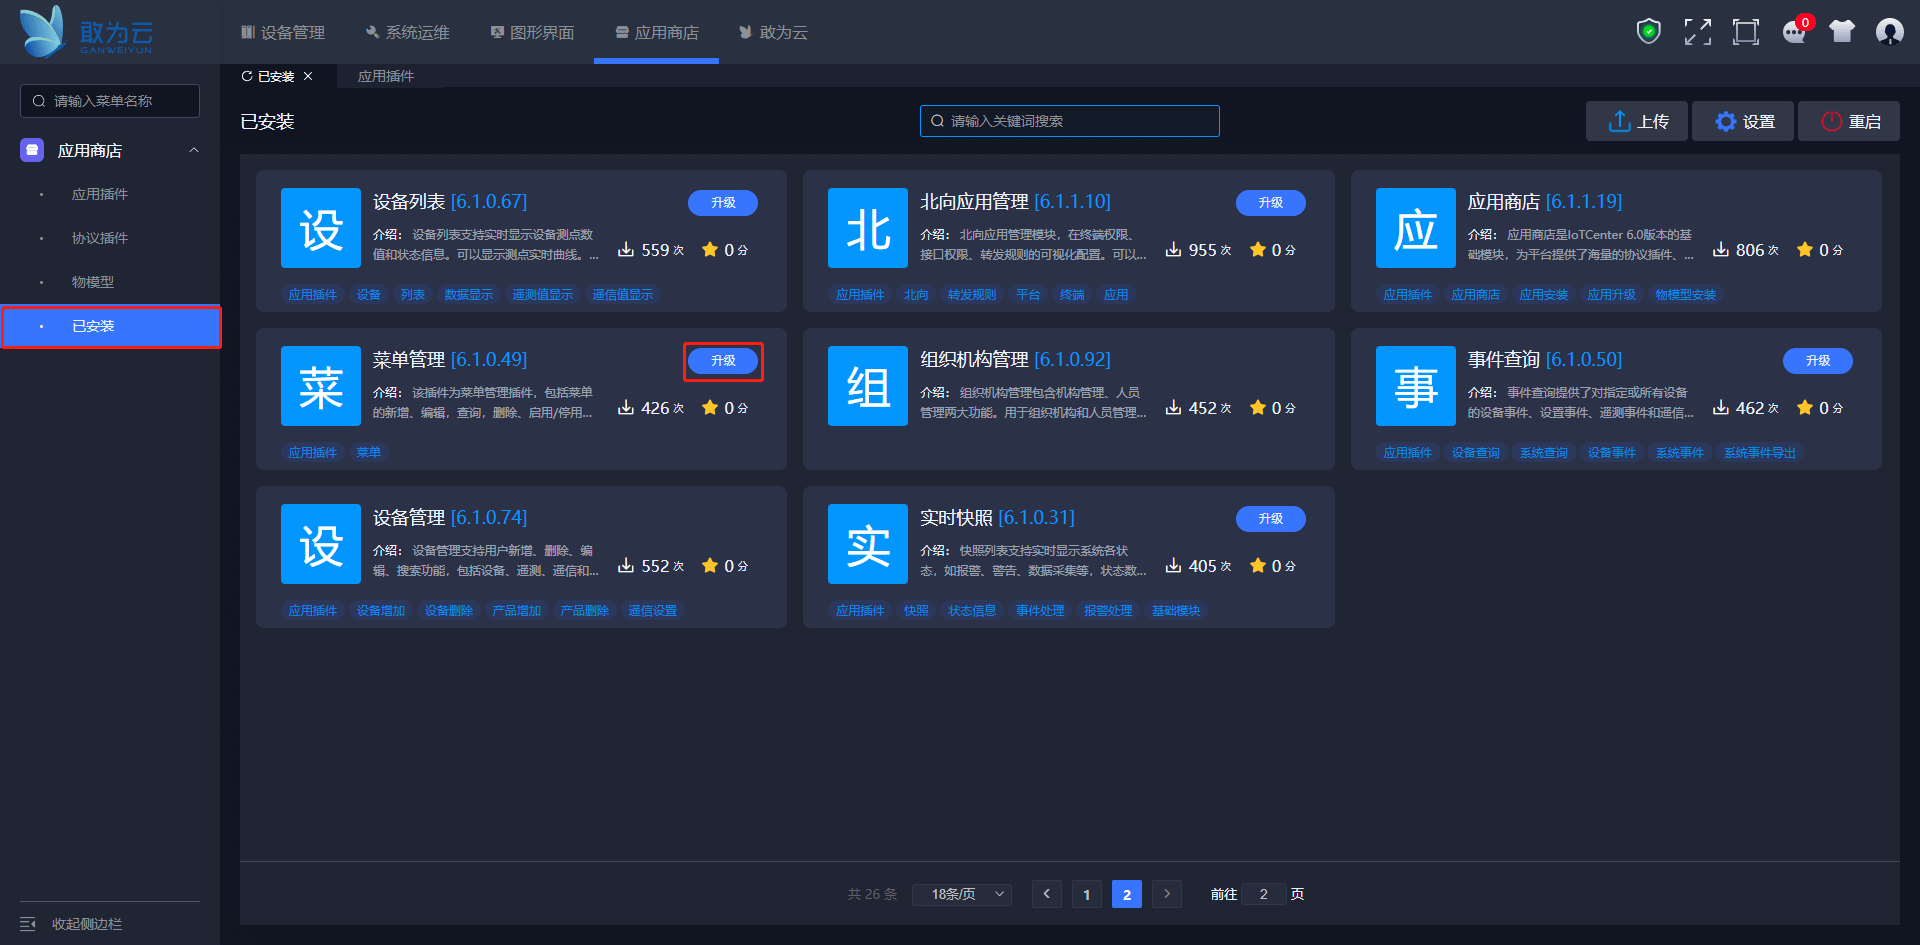Click the 事件查询 plugin tile icon
1920x945 pixels.
click(x=1415, y=386)
